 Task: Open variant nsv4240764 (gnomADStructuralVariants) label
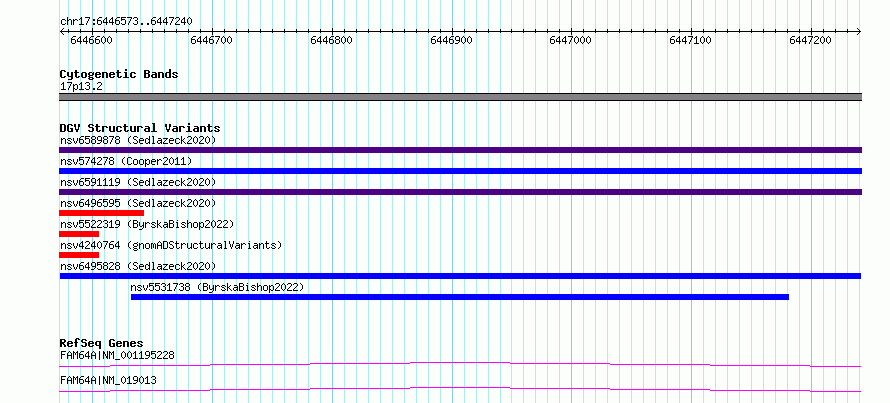point(171,245)
